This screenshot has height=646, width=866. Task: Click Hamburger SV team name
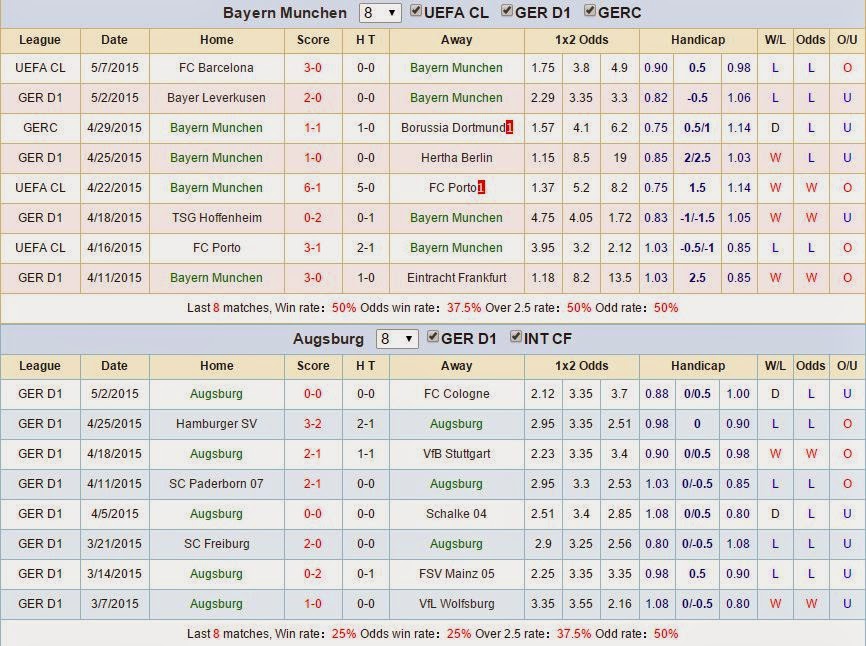[216, 424]
